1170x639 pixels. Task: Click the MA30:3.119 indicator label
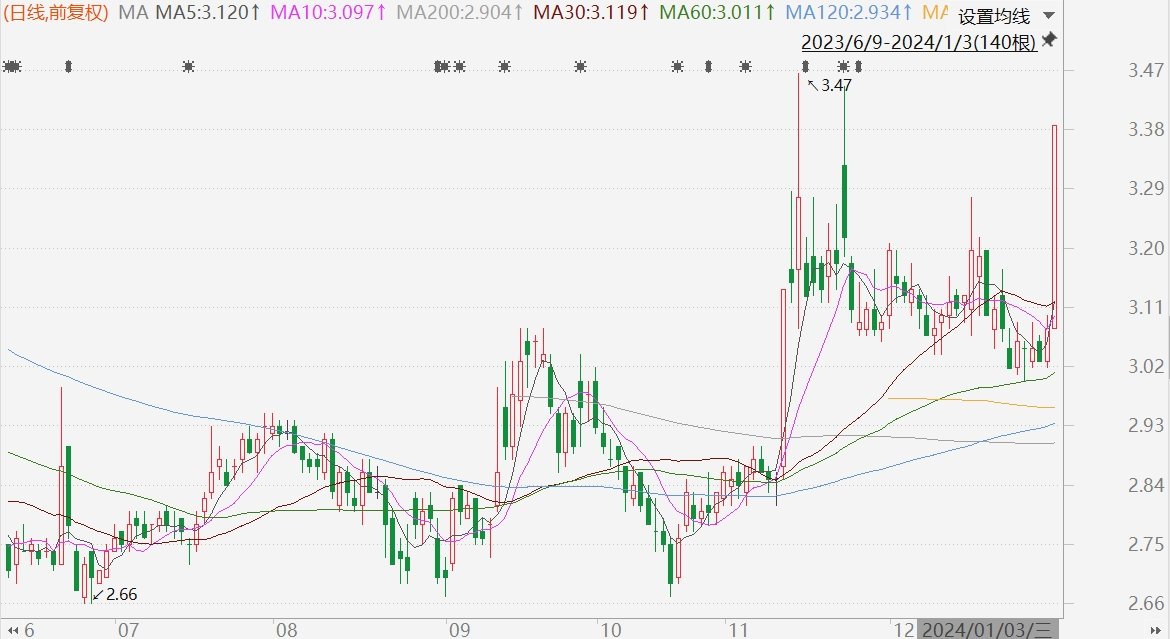pos(591,12)
